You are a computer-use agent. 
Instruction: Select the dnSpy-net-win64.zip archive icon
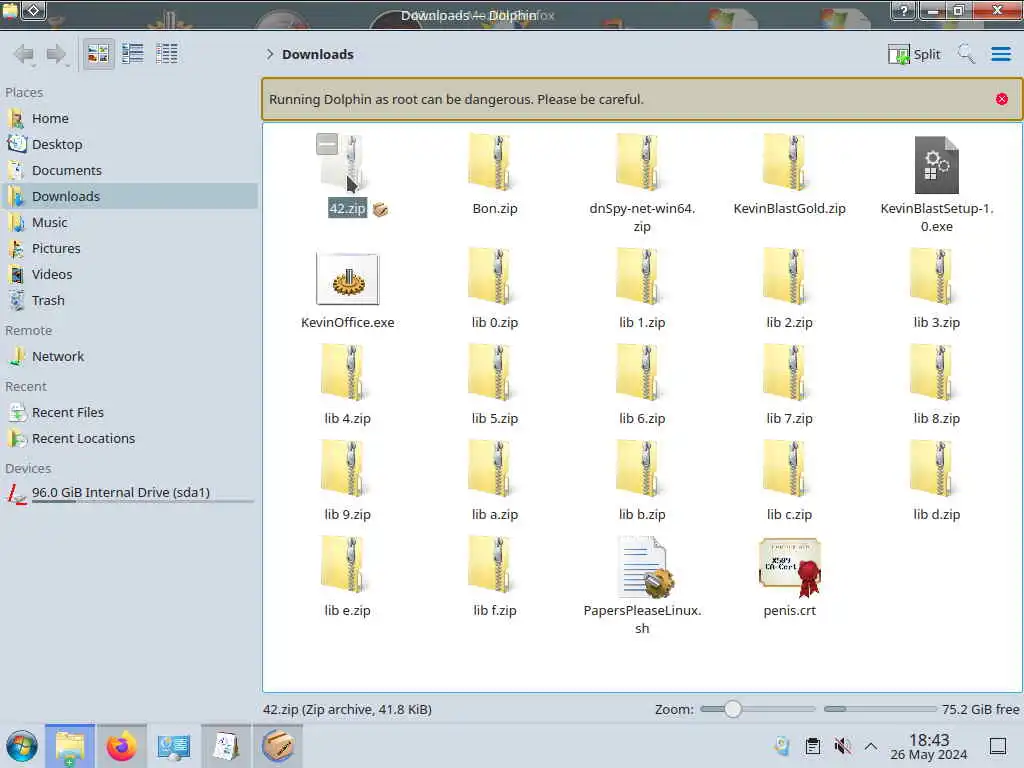pos(642,163)
